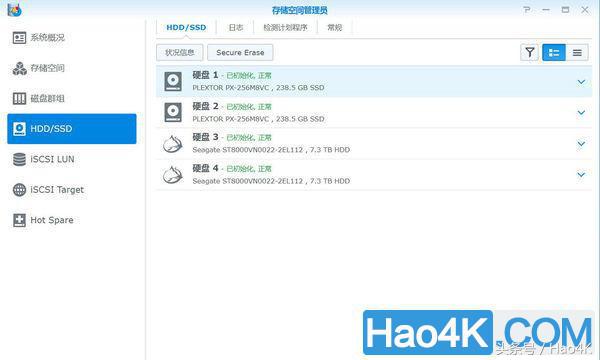Click the green 已初始化, 正常 status of 硬盘 1
This screenshot has width=600, height=360.
249,76
